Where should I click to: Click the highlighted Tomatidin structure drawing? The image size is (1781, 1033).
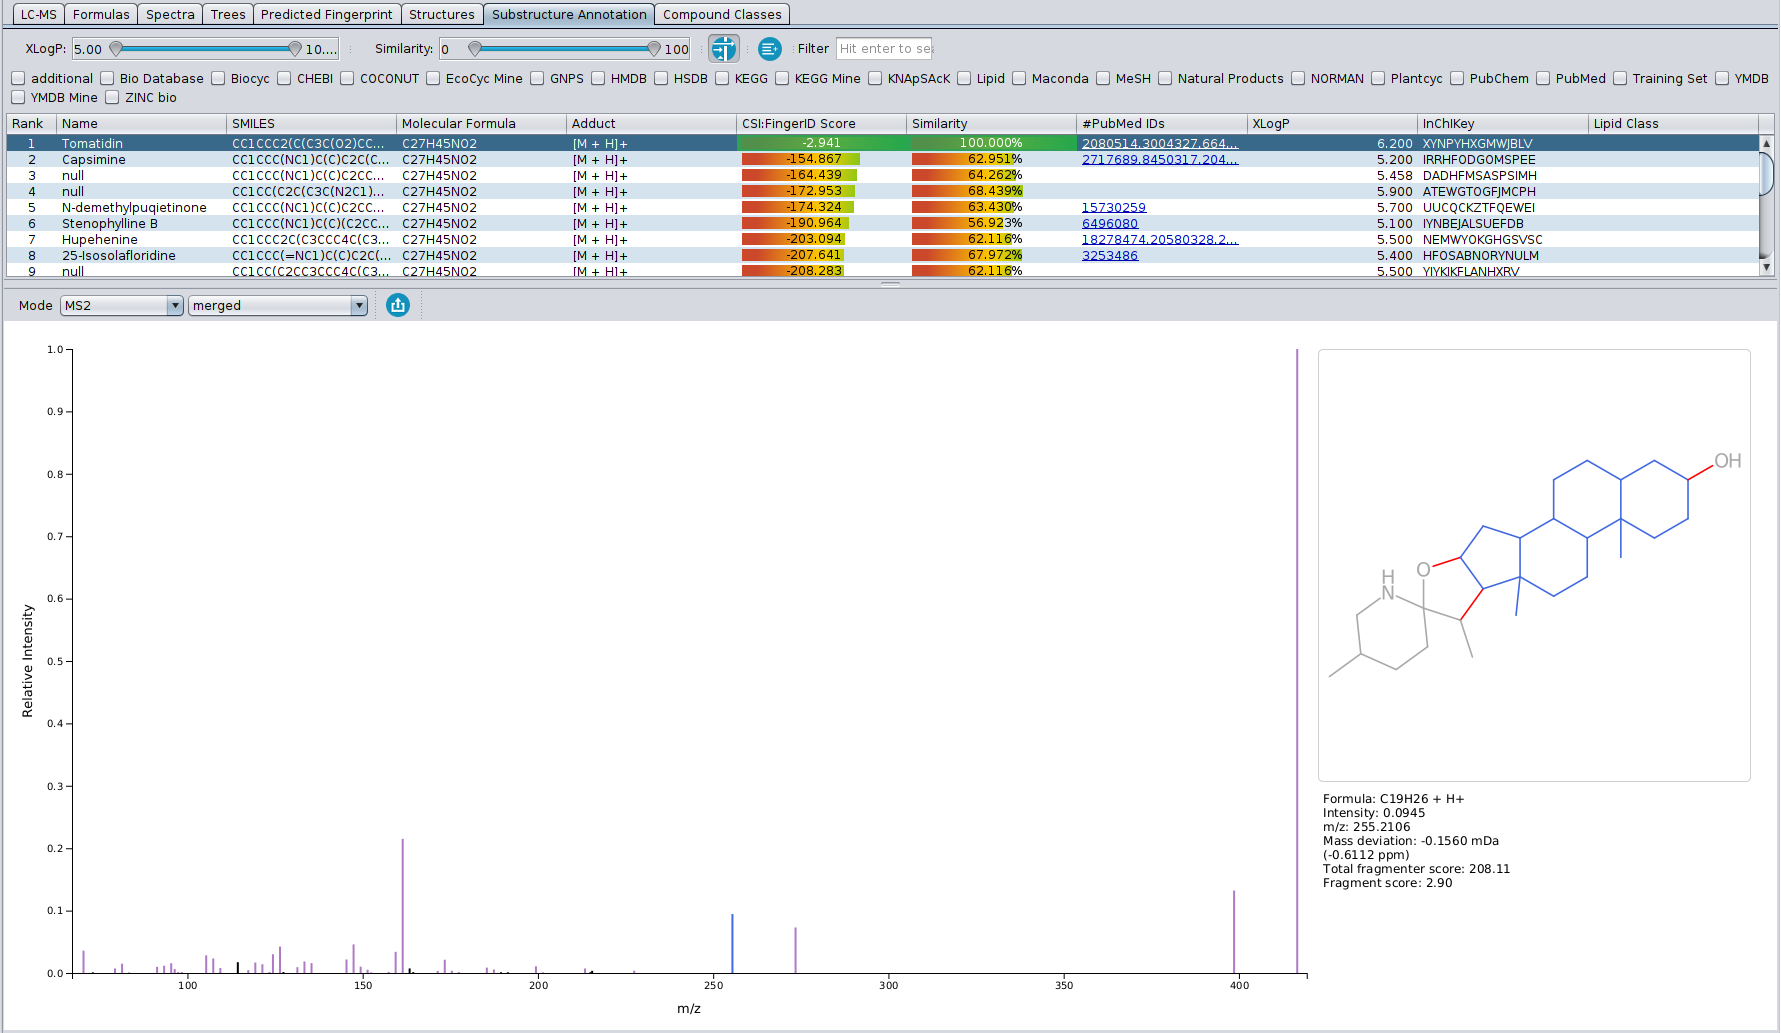point(1534,565)
